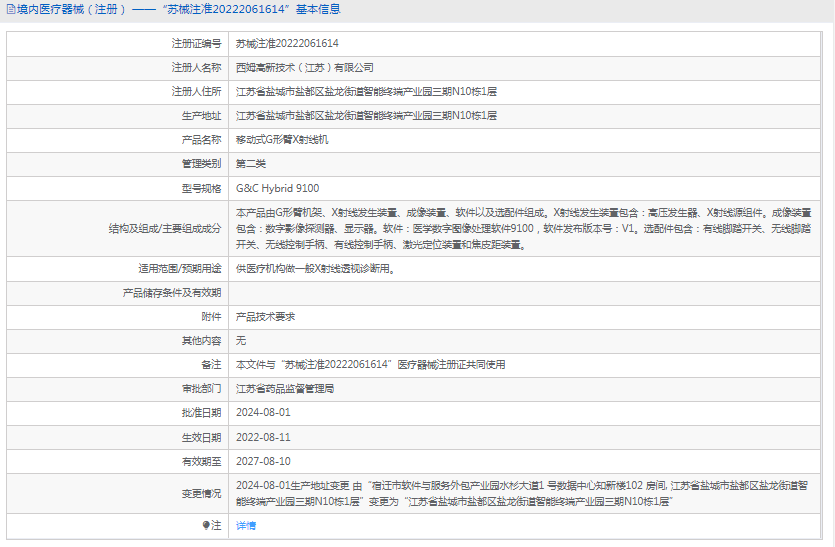
Task: Select approving department 江苏省药品监督管理局
Action: click(x=285, y=389)
